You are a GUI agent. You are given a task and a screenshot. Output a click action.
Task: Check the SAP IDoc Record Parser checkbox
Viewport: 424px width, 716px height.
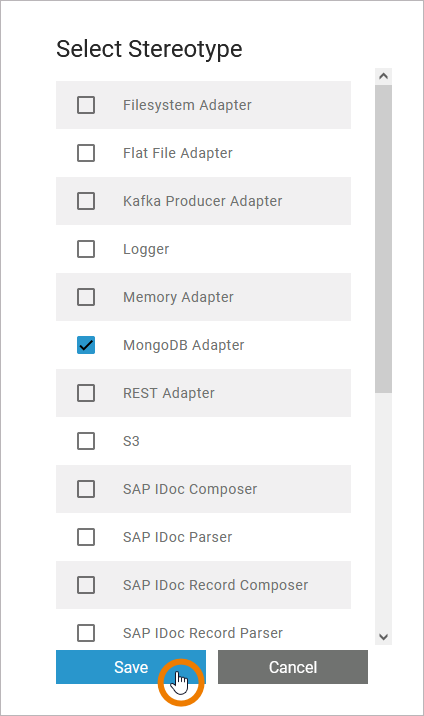click(86, 633)
